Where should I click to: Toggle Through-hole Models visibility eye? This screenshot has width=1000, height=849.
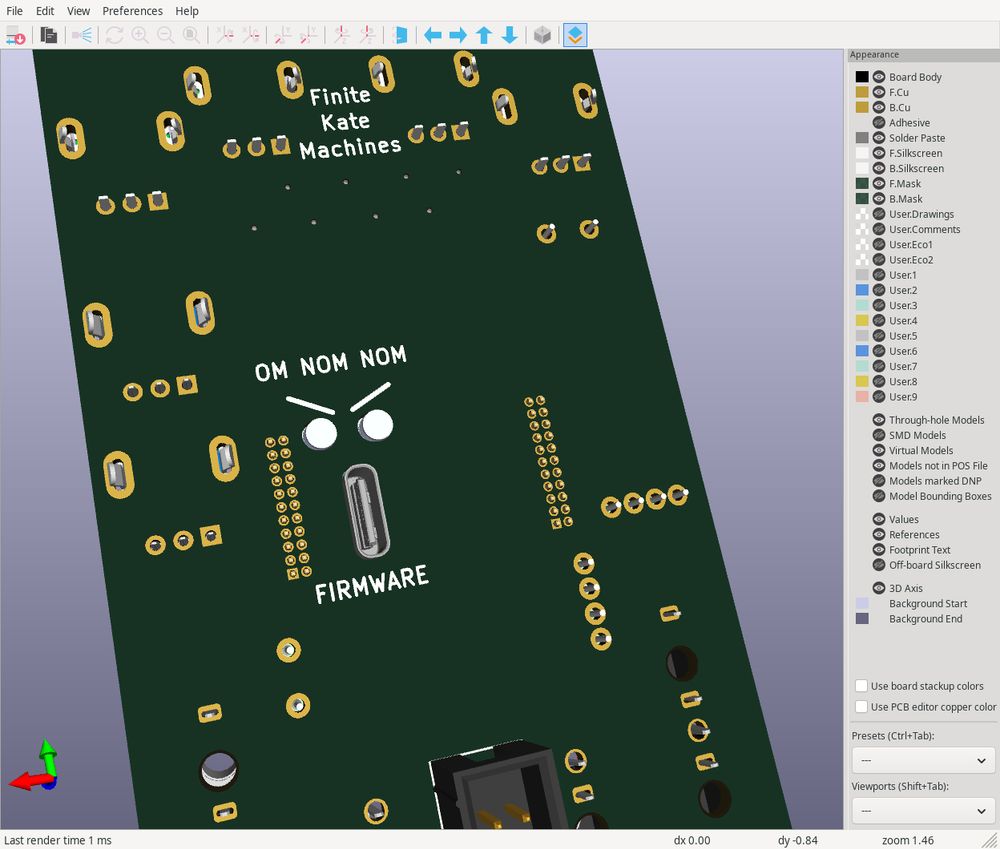[879, 420]
